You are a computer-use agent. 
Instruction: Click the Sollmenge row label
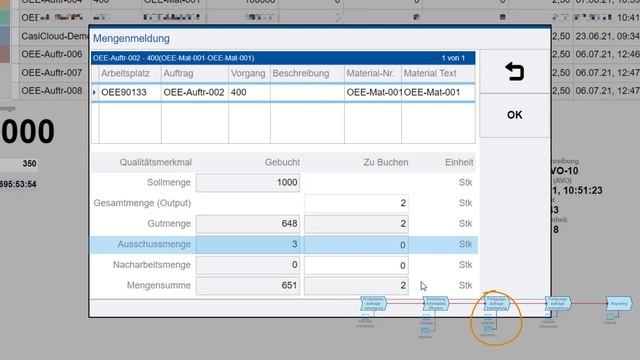pos(169,182)
